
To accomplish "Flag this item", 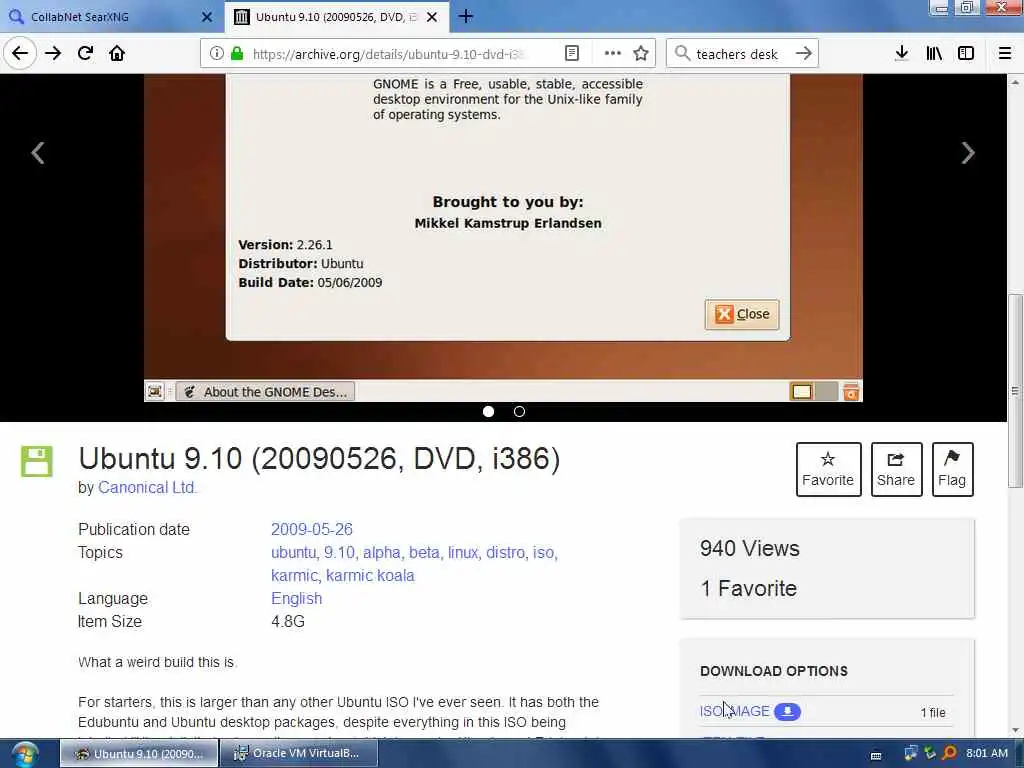I will tap(952, 469).
